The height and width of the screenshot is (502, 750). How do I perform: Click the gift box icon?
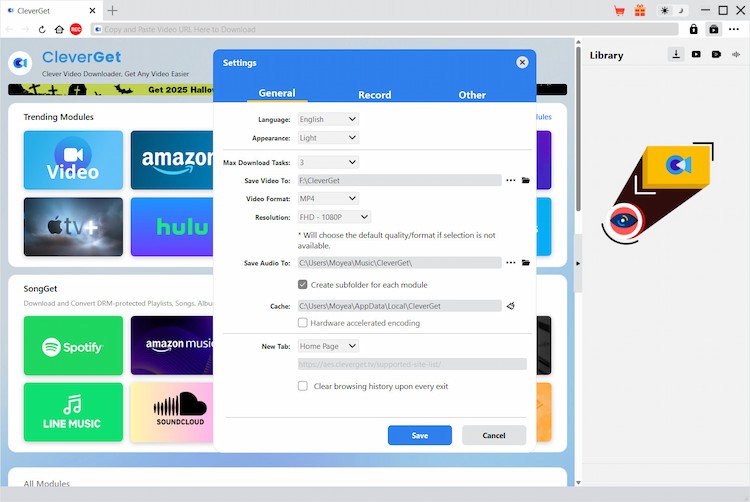coord(640,10)
